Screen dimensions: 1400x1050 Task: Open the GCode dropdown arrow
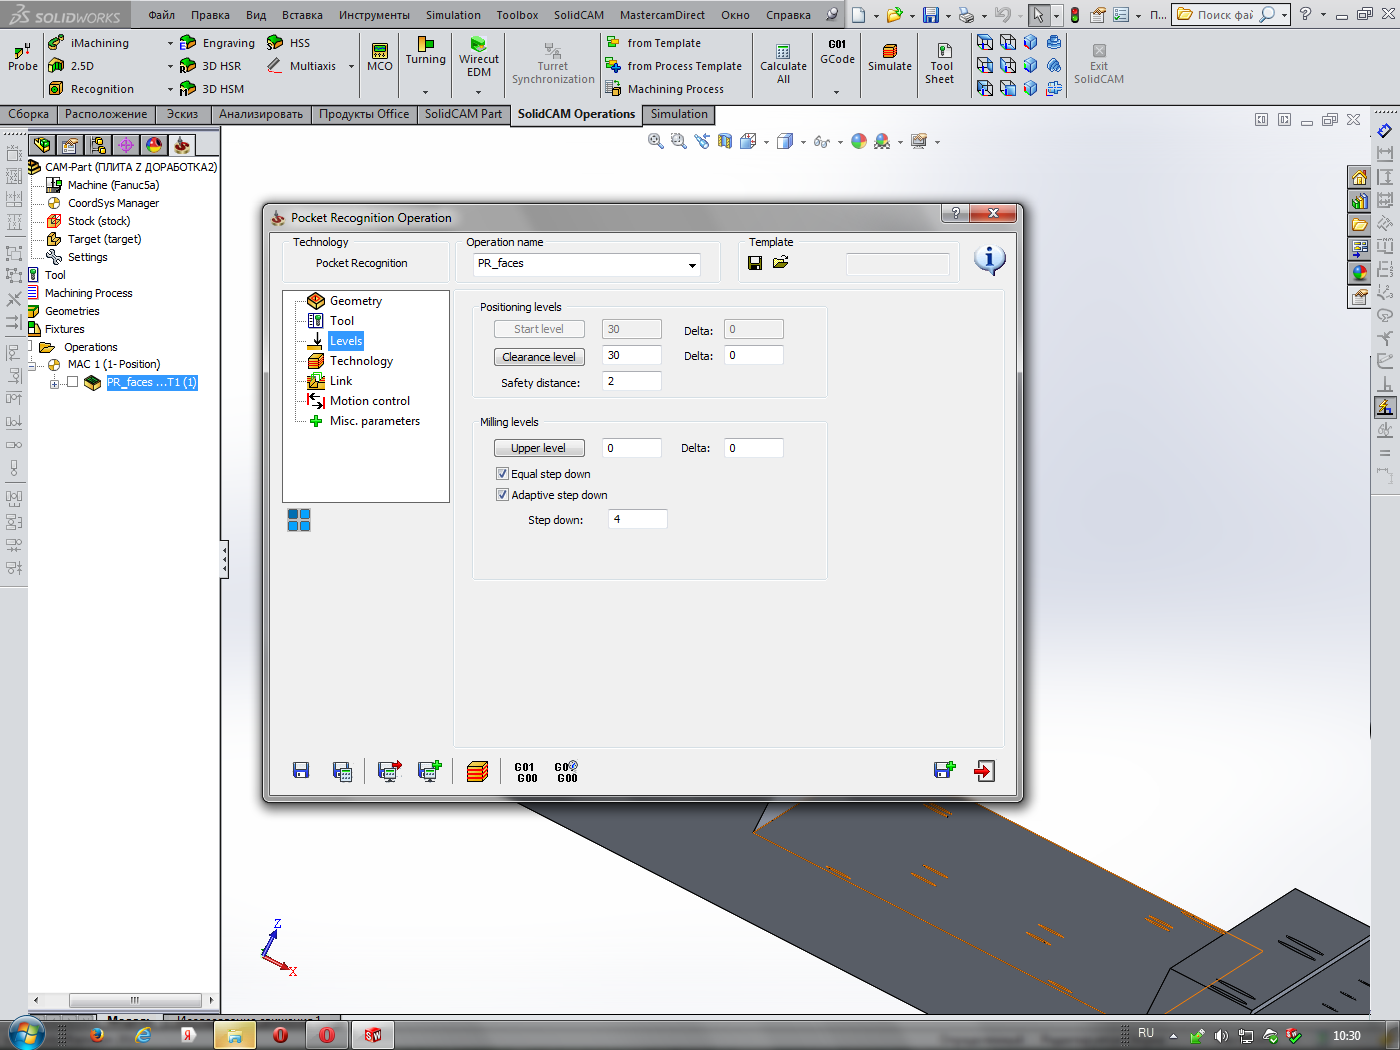click(x=837, y=92)
